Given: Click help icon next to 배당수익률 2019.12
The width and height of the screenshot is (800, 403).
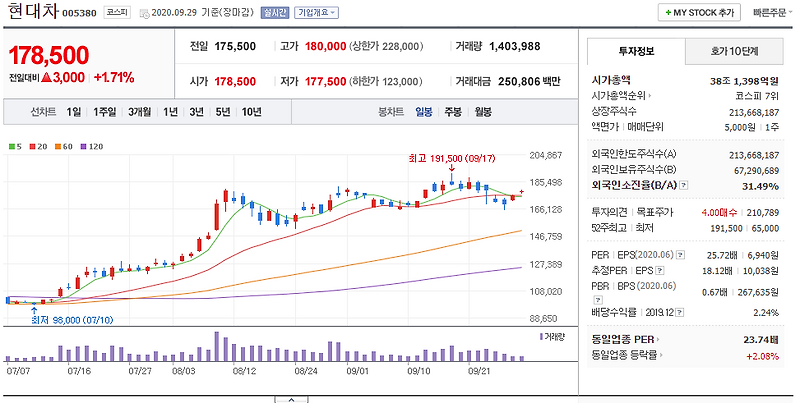Looking at the screenshot, I should point(681,312).
